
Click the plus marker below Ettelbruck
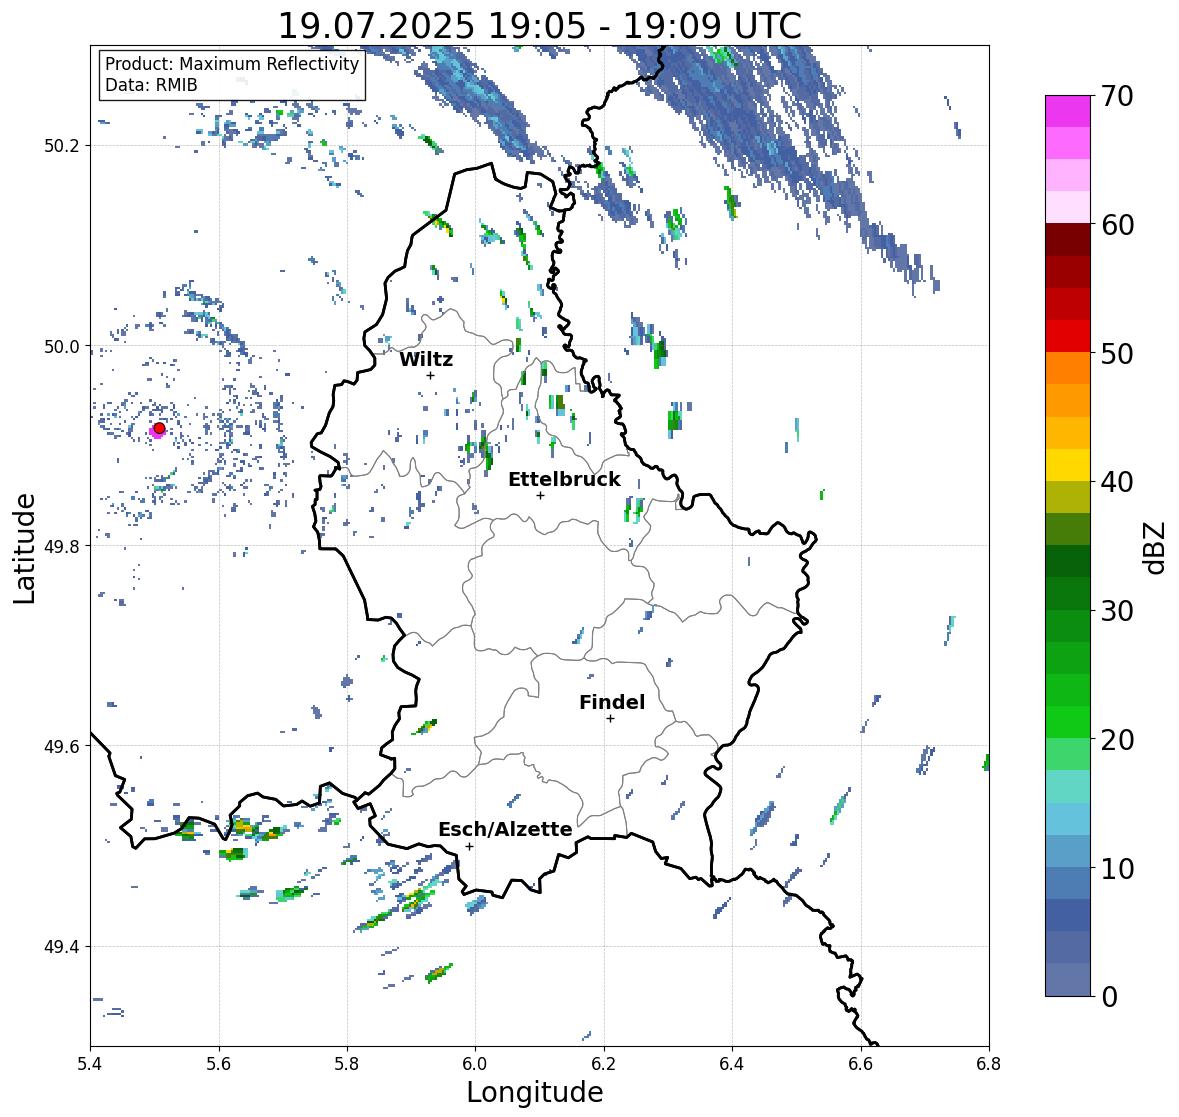(x=540, y=495)
